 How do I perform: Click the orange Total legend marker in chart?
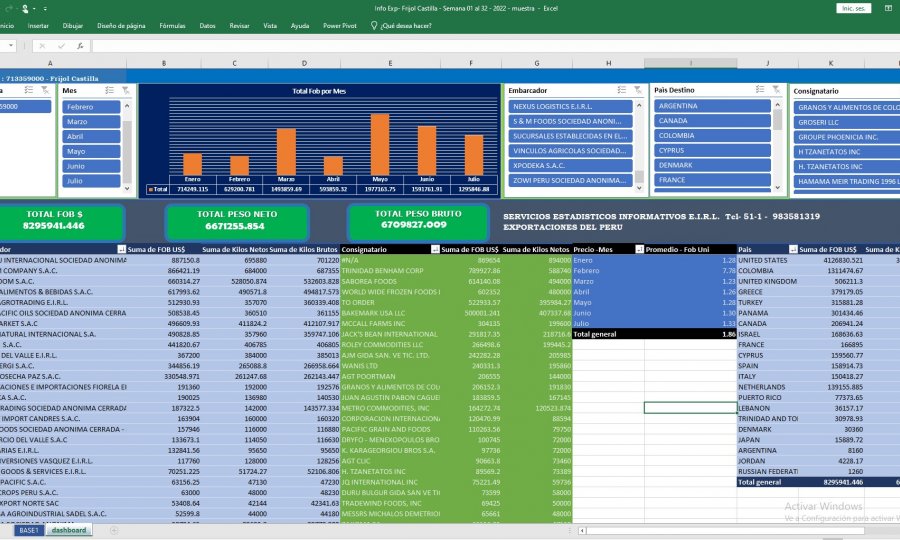150,189
